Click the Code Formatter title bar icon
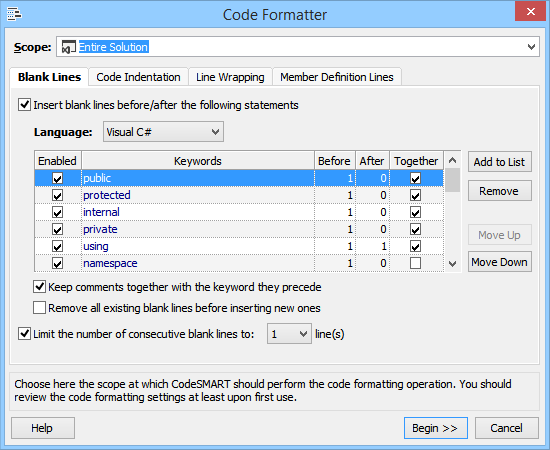Image resolution: width=550 pixels, height=450 pixels. (x=14, y=14)
